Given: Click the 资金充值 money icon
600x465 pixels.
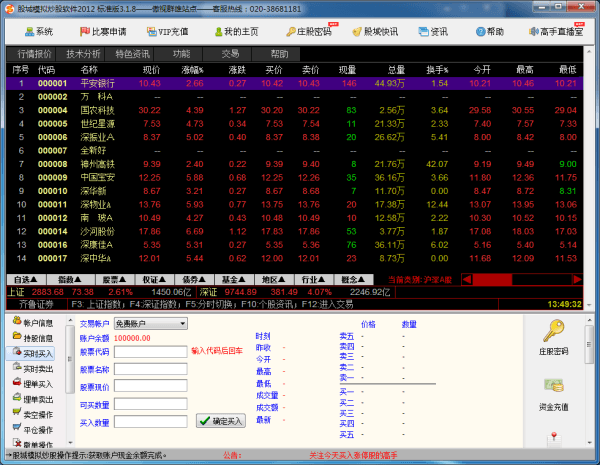Looking at the screenshot, I should click(554, 386).
